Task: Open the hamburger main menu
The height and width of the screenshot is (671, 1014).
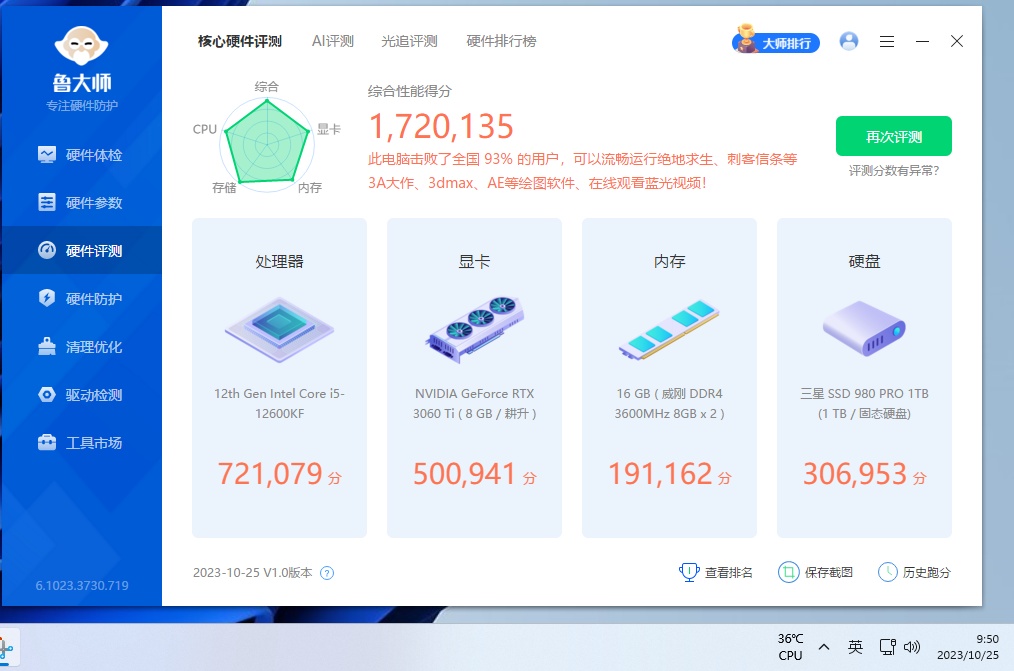Action: pos(887,42)
